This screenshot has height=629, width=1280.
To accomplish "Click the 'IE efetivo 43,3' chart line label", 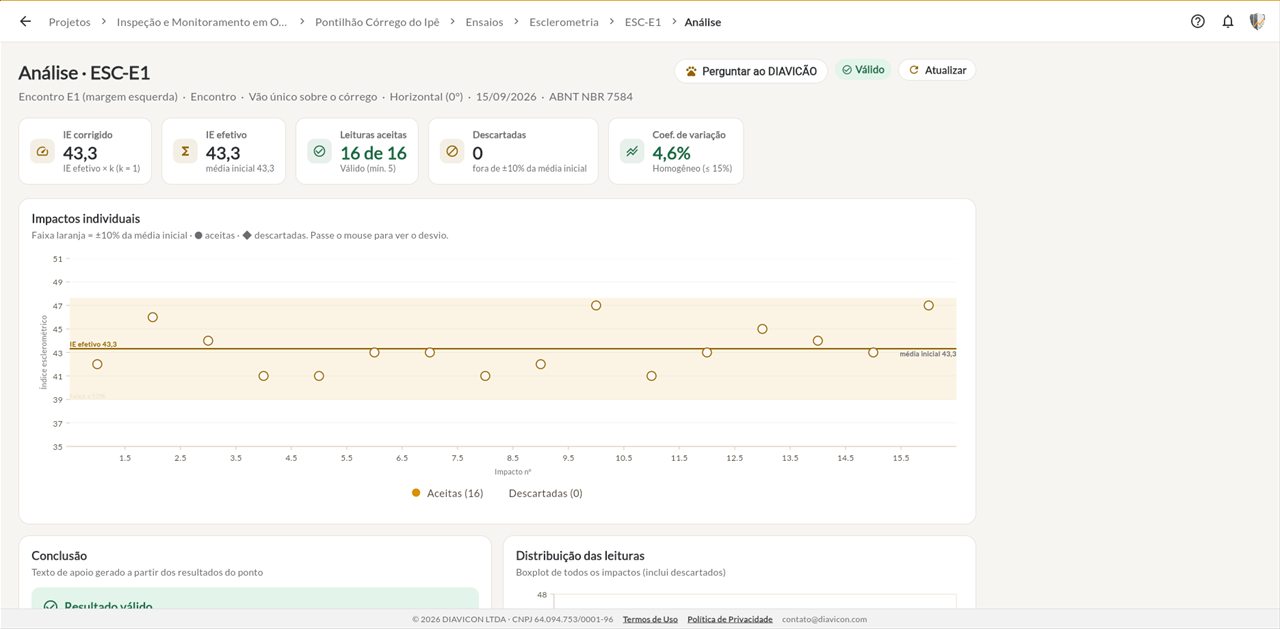I will point(93,344).
